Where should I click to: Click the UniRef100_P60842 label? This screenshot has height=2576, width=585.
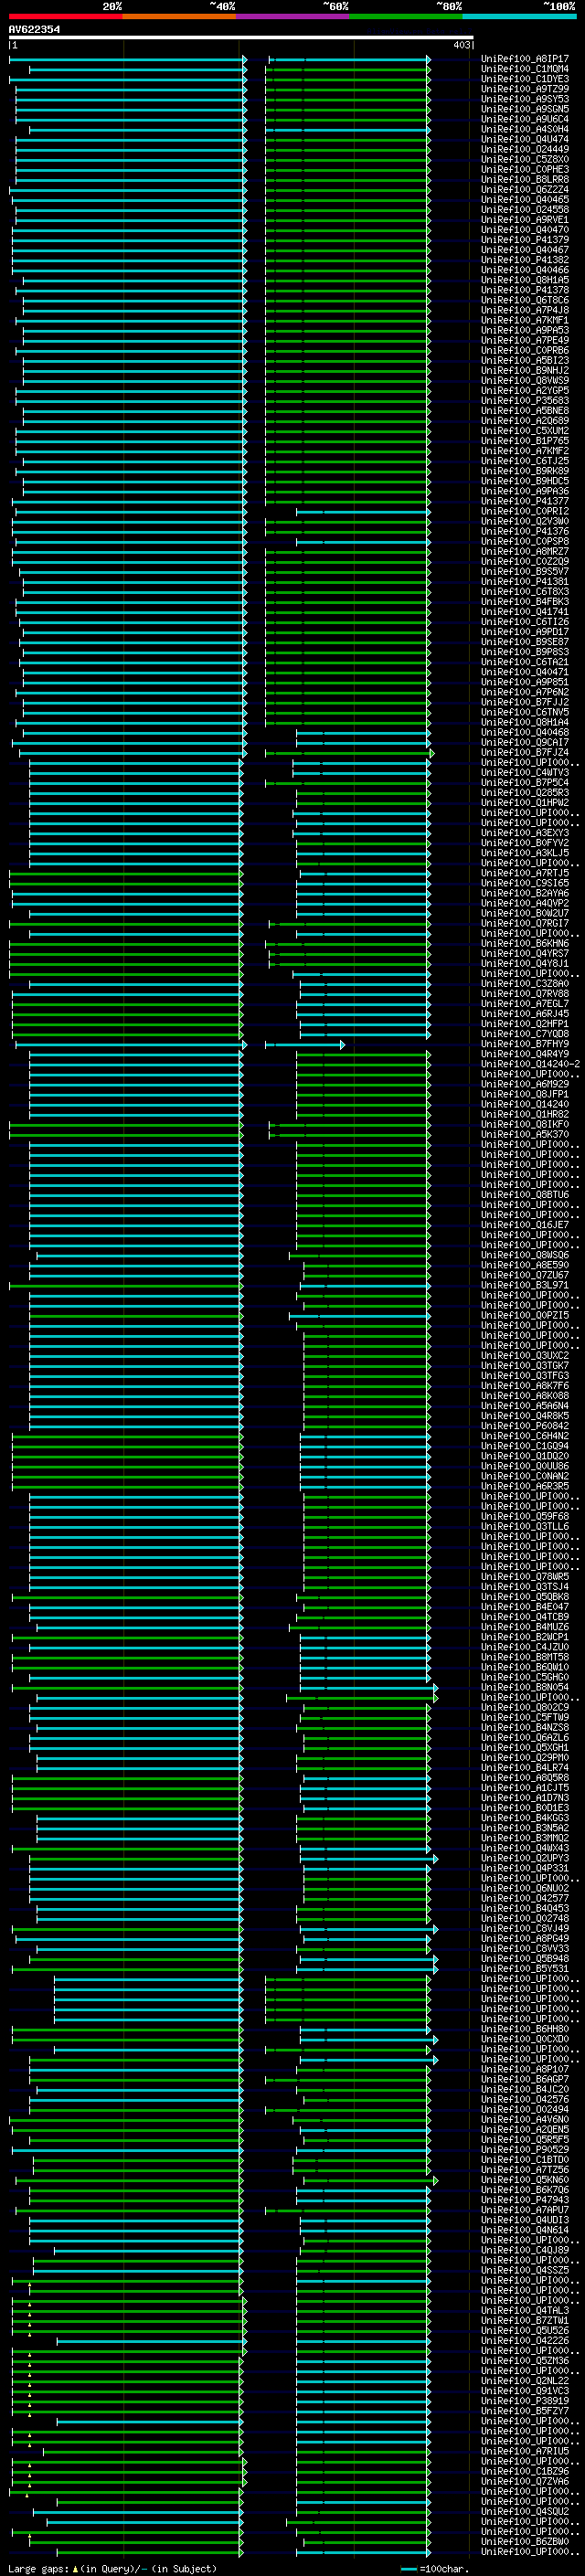[525, 1426]
